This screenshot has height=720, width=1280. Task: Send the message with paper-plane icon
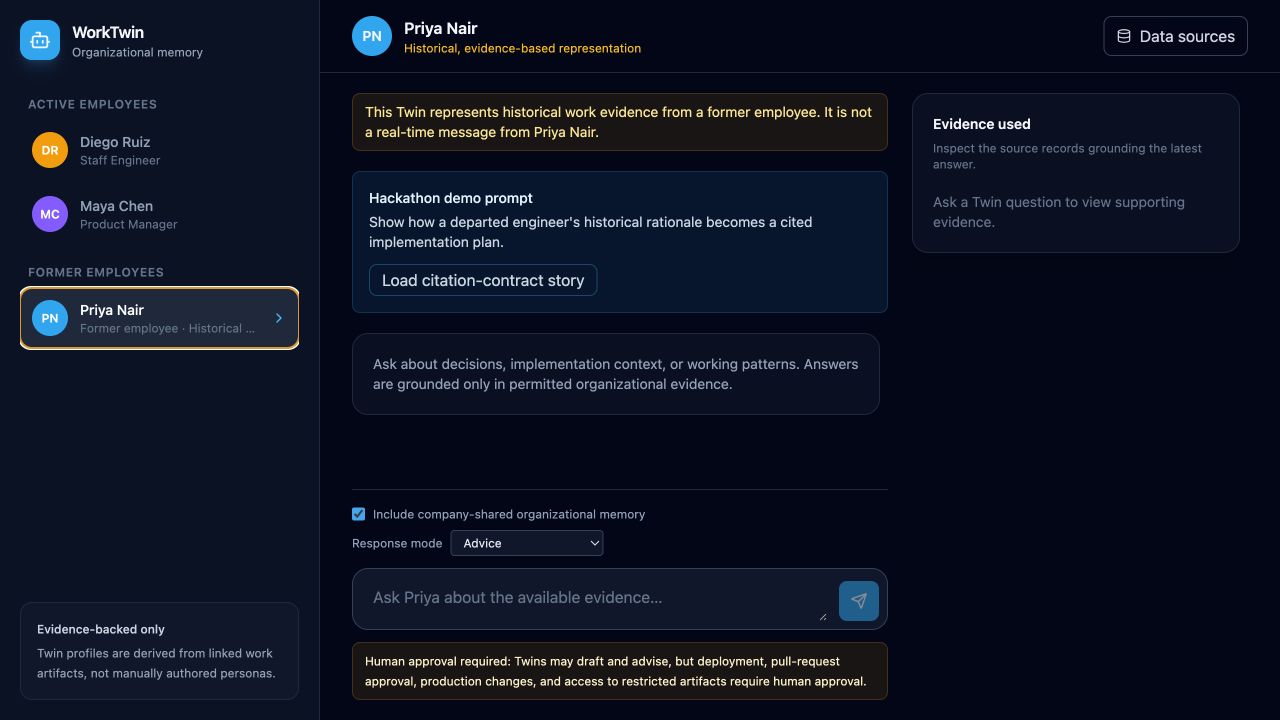coord(859,601)
